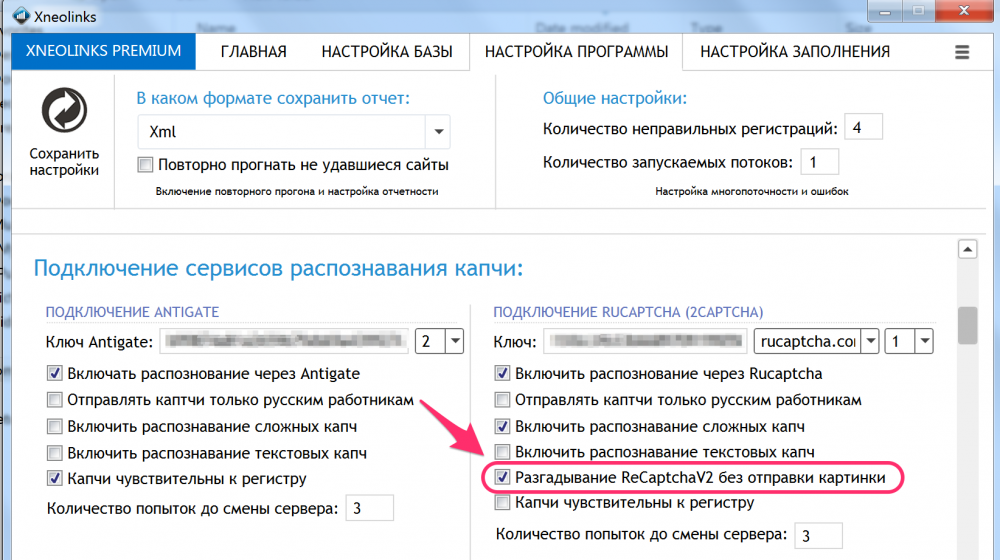Click the ПОДКЛЮЧЕНИЕ ANTIGATE heading
Image resolution: width=1000 pixels, height=560 pixels.
pyautogui.click(x=132, y=312)
